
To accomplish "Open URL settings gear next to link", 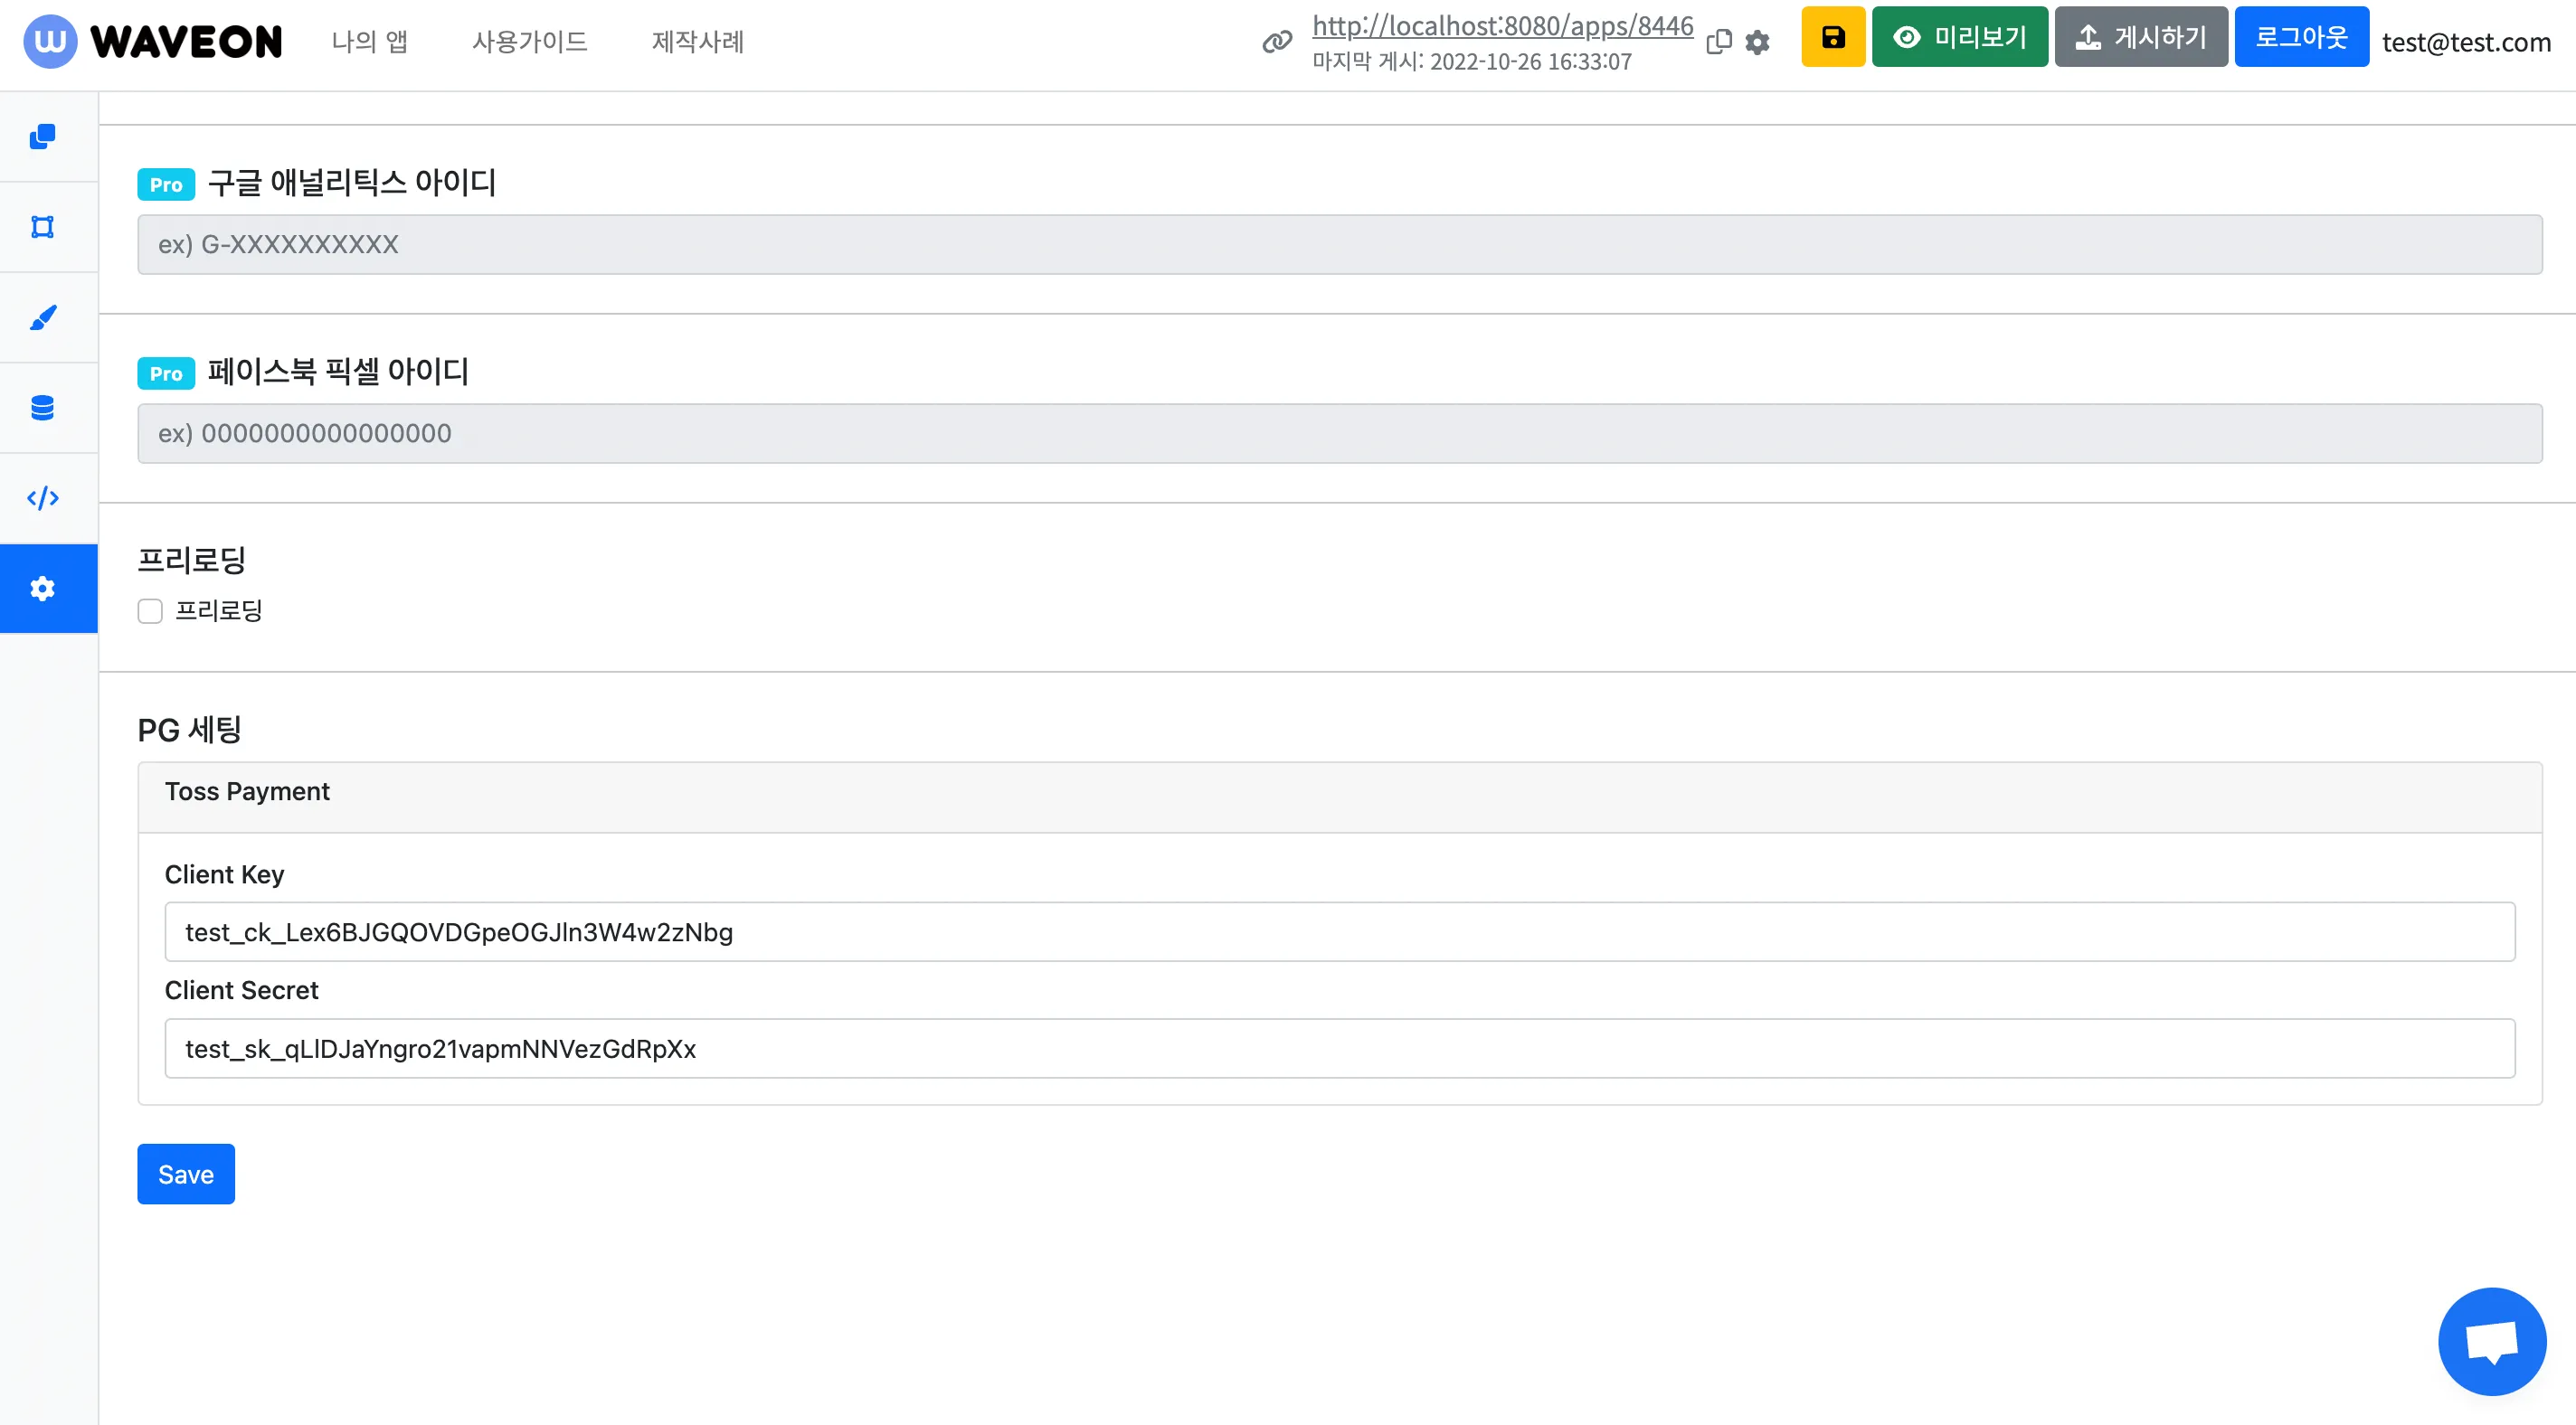I will tap(1757, 42).
